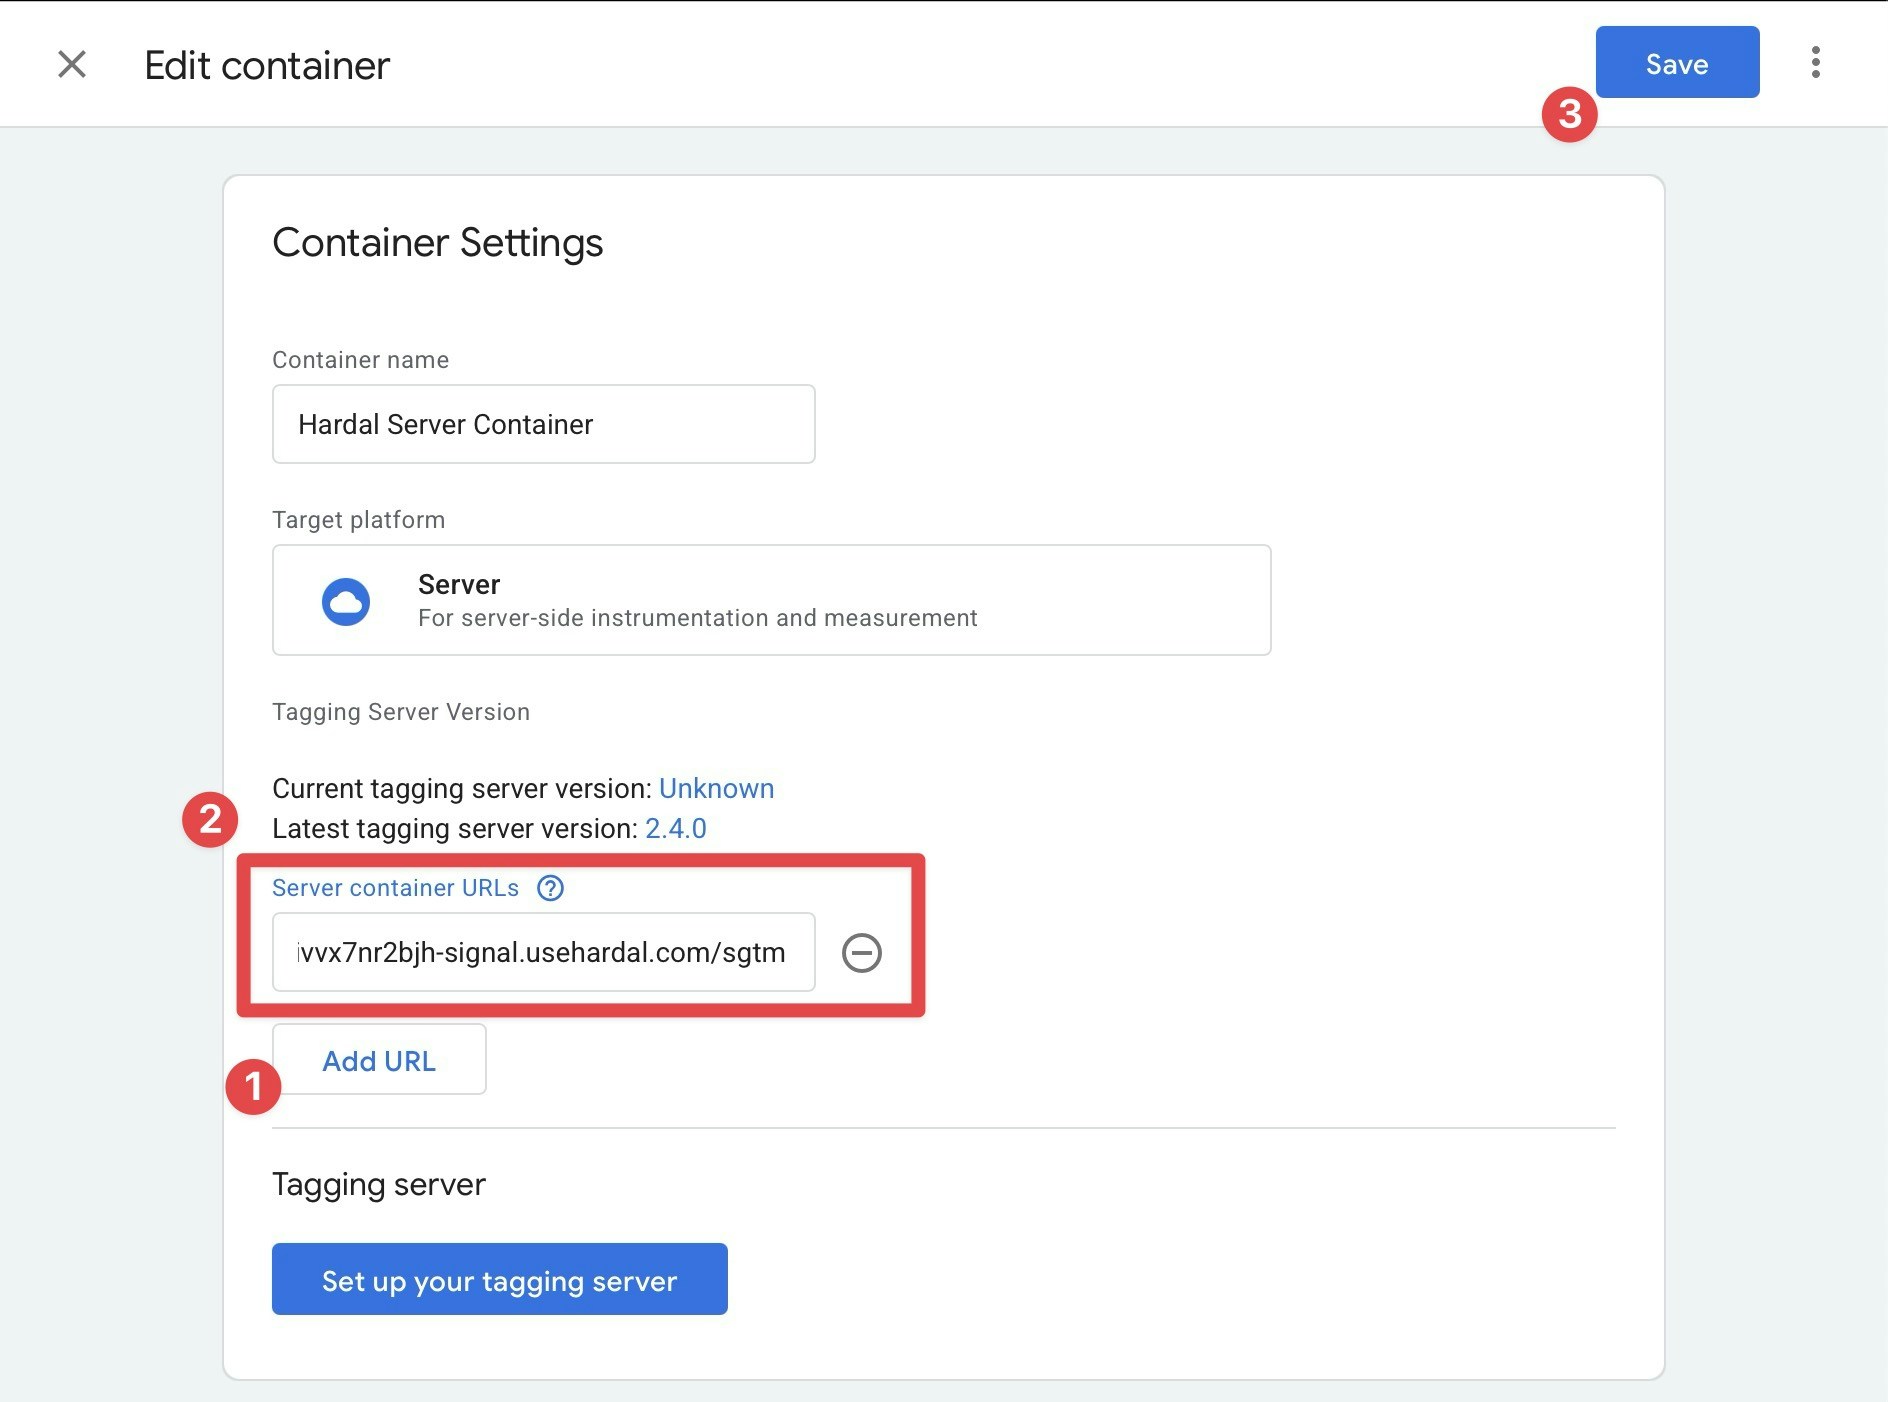Close the Edit container screen
1888x1402 pixels.
coord(71,64)
